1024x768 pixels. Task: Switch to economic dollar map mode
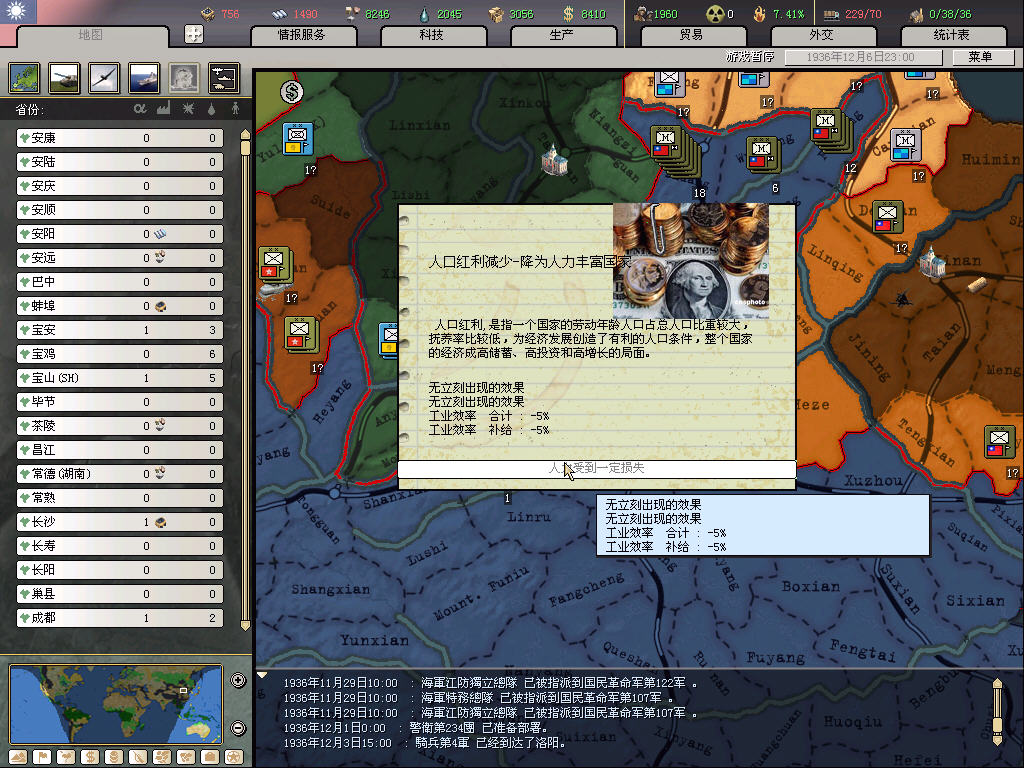coord(90,757)
